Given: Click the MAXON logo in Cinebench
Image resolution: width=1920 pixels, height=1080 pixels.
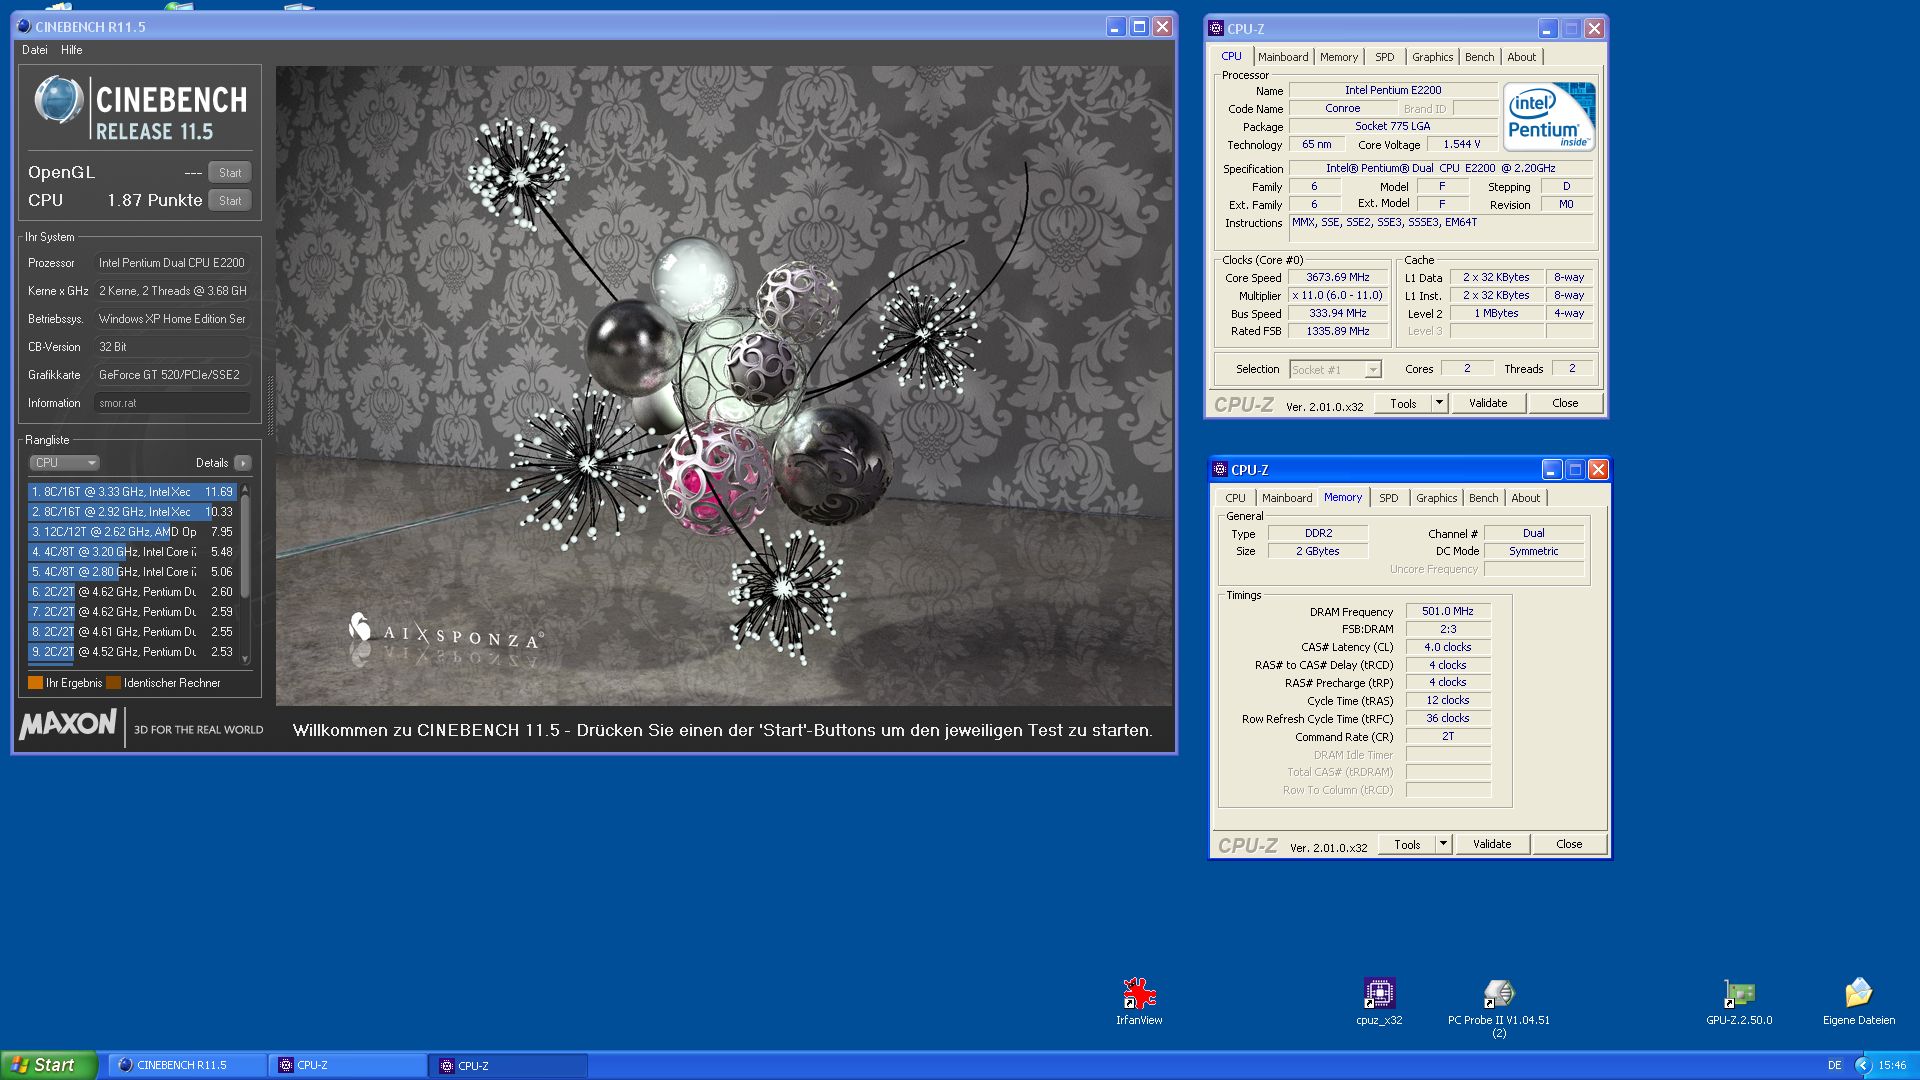Looking at the screenshot, I should [x=68, y=724].
